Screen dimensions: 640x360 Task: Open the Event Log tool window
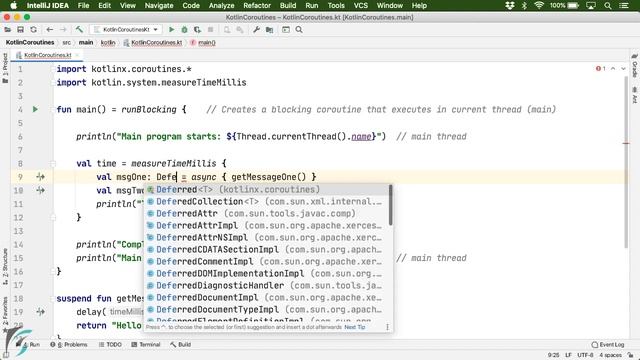click(608, 344)
